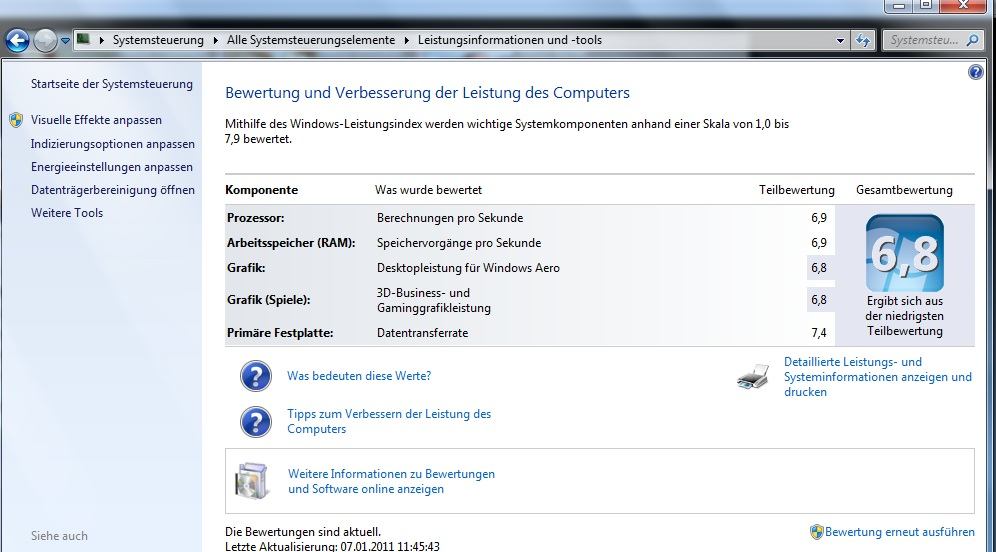Viewport: 996px width, 552px height.
Task: Click Datentransferrate text
Action: (422, 333)
